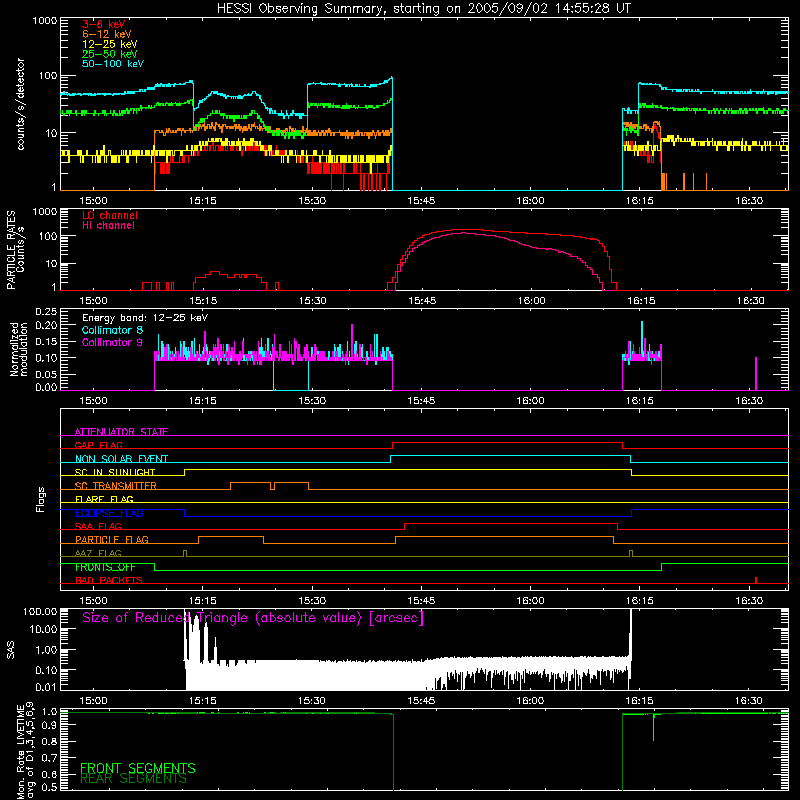
Task: Click the 'SC TRANSMITTER' flag label
Action: (x=116, y=486)
